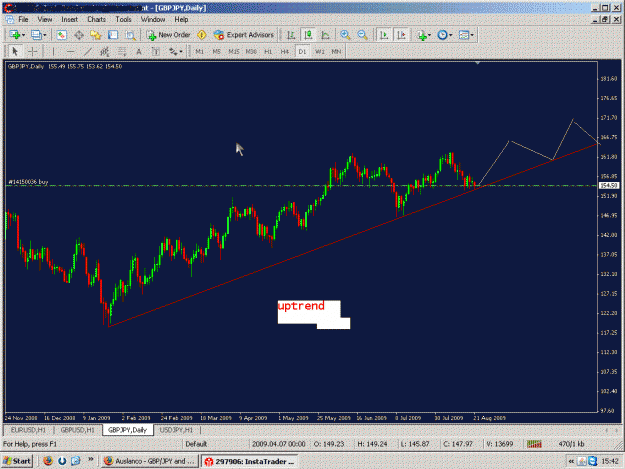Toggle Auto Scroll chart button

[384, 35]
